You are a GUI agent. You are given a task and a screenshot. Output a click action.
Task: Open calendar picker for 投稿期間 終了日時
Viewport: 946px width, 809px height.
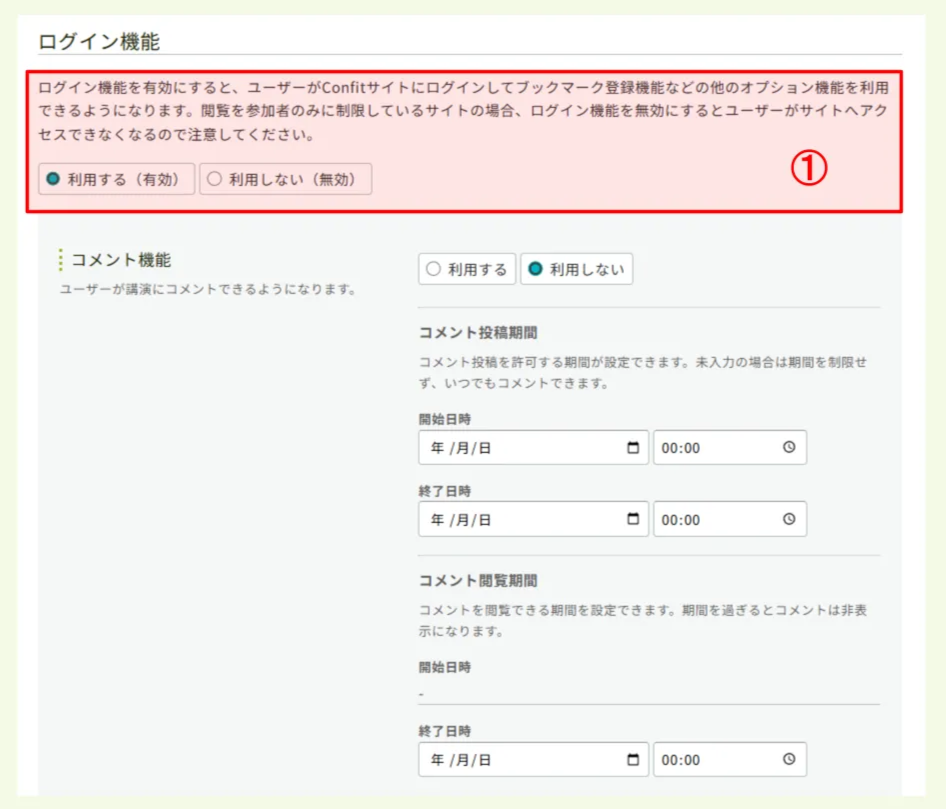(x=633, y=519)
